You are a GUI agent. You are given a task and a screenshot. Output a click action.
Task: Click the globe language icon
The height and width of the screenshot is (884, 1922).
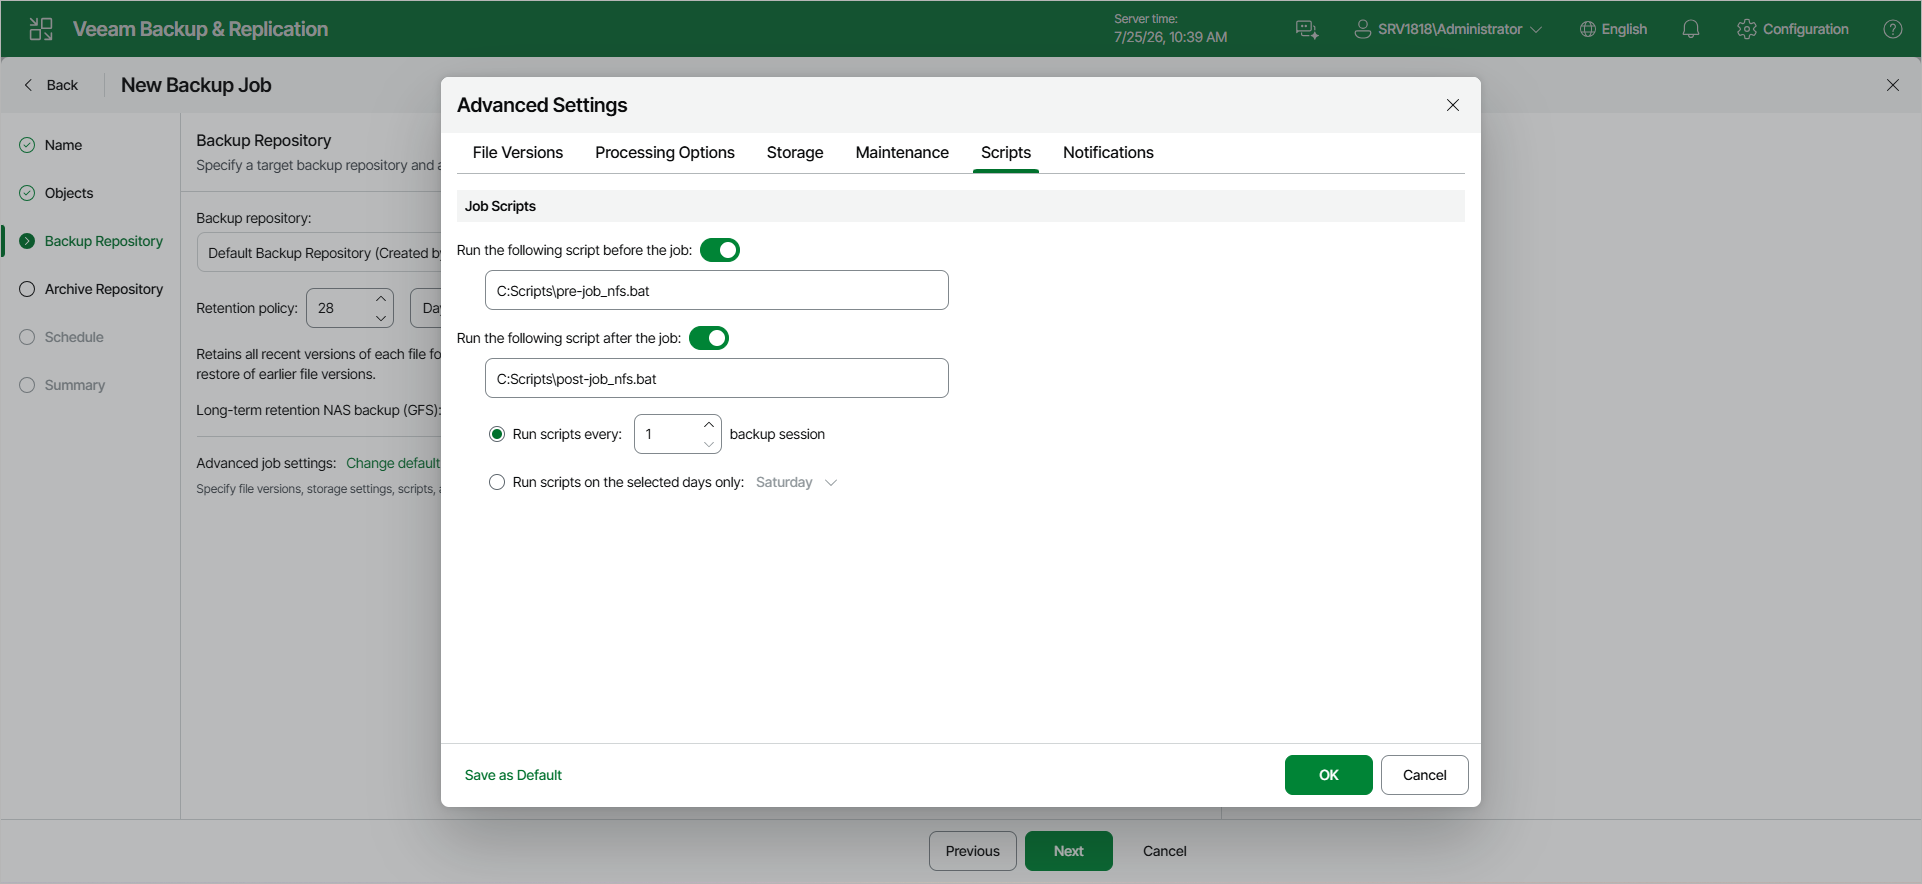point(1588,29)
